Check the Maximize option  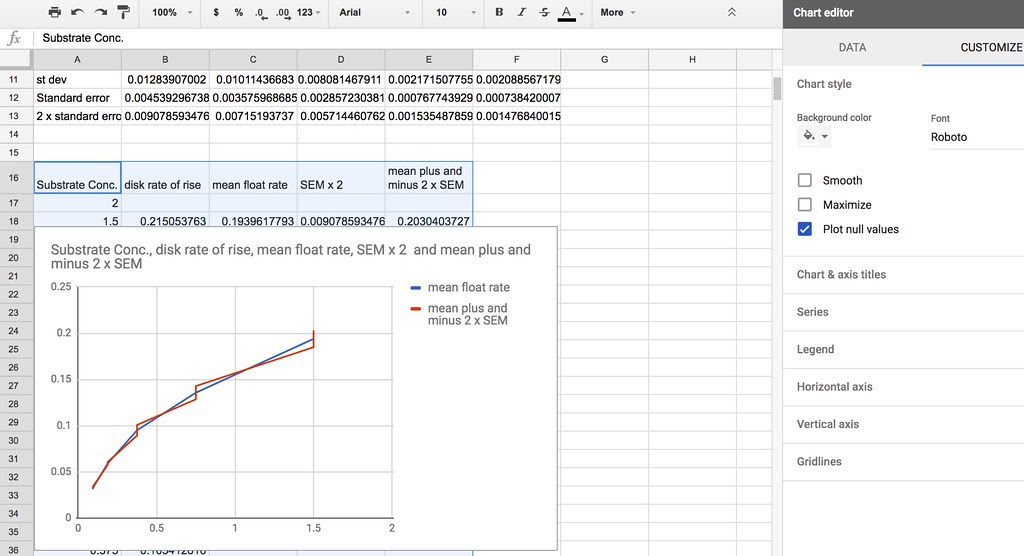tap(805, 205)
